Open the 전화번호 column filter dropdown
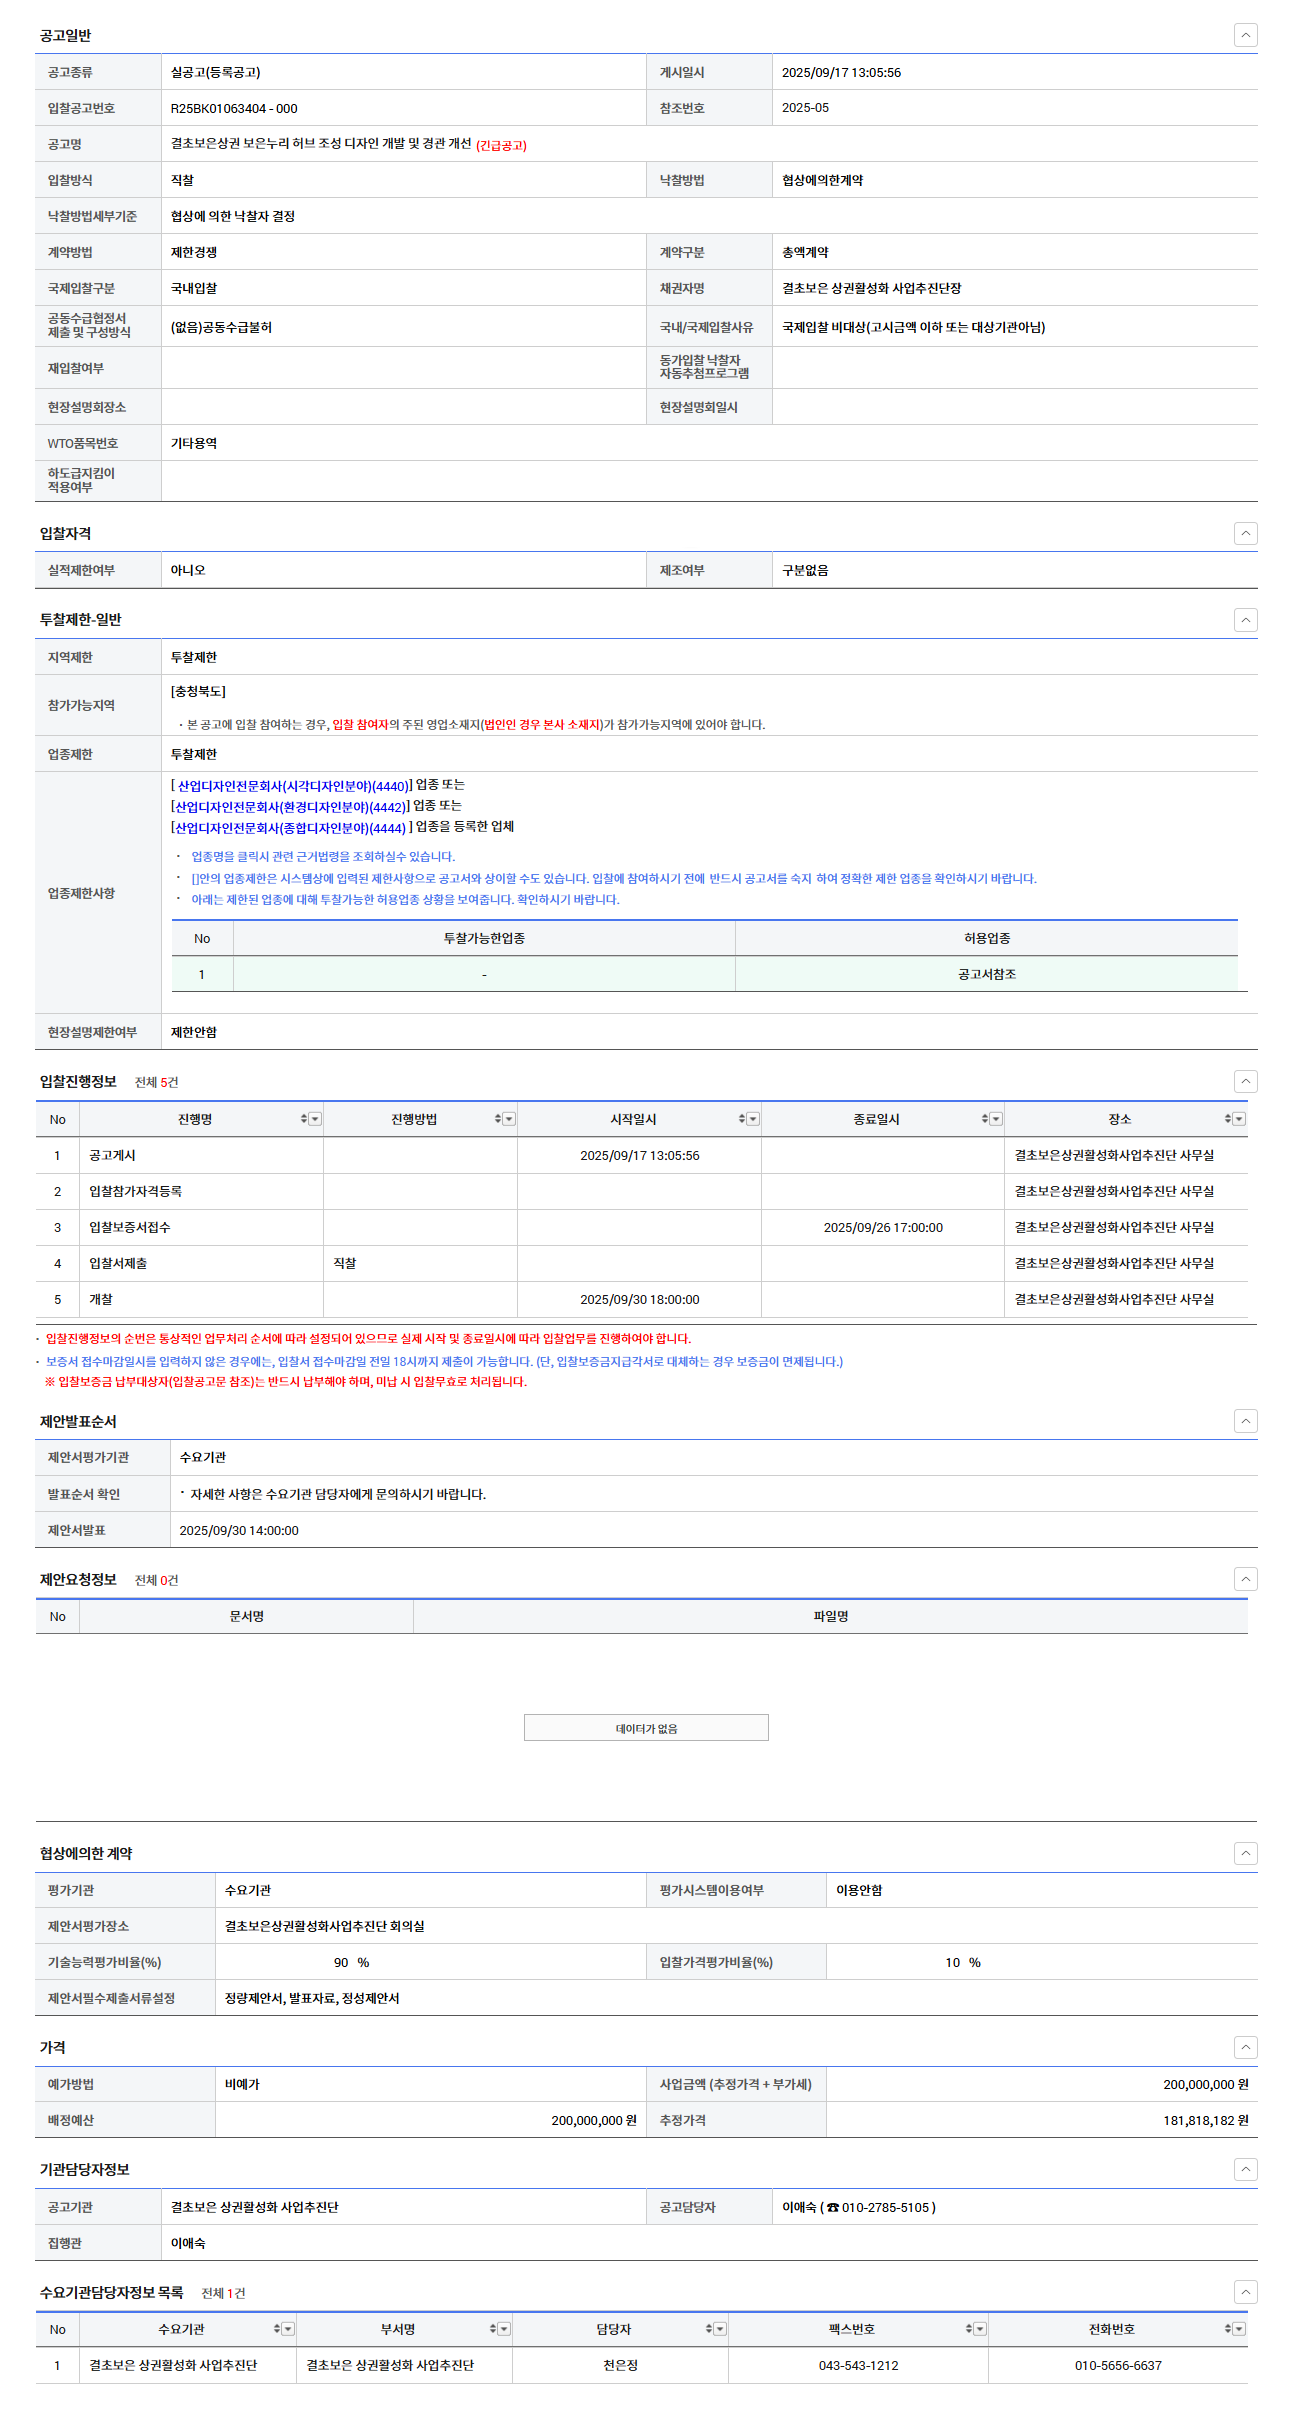This screenshot has width=1298, height=2428. pyautogui.click(x=1239, y=2329)
